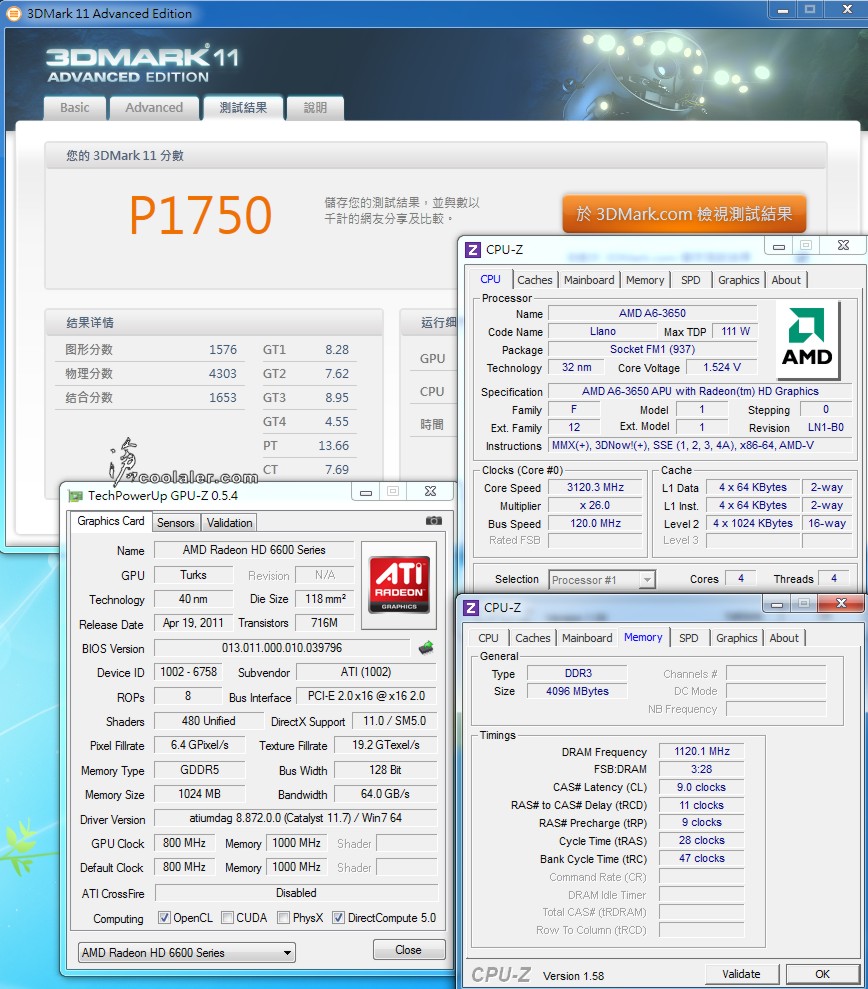
Task: Click the ATI Radeon graphics logo
Action: click(x=399, y=586)
